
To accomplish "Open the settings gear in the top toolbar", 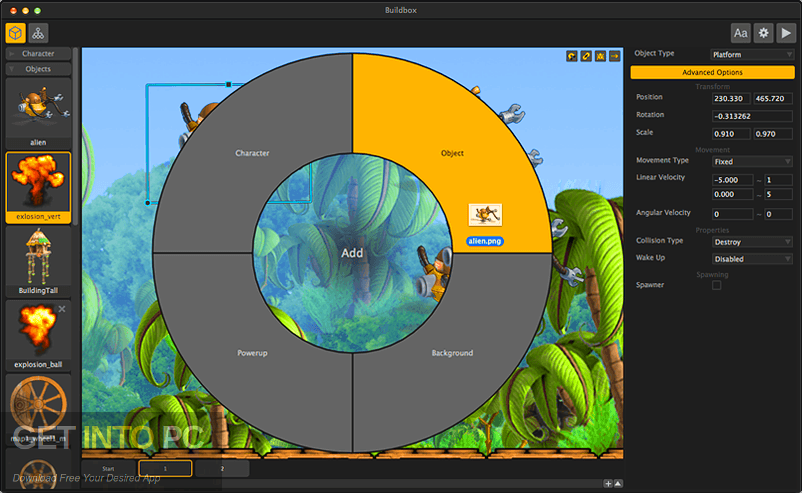I will click(x=763, y=33).
